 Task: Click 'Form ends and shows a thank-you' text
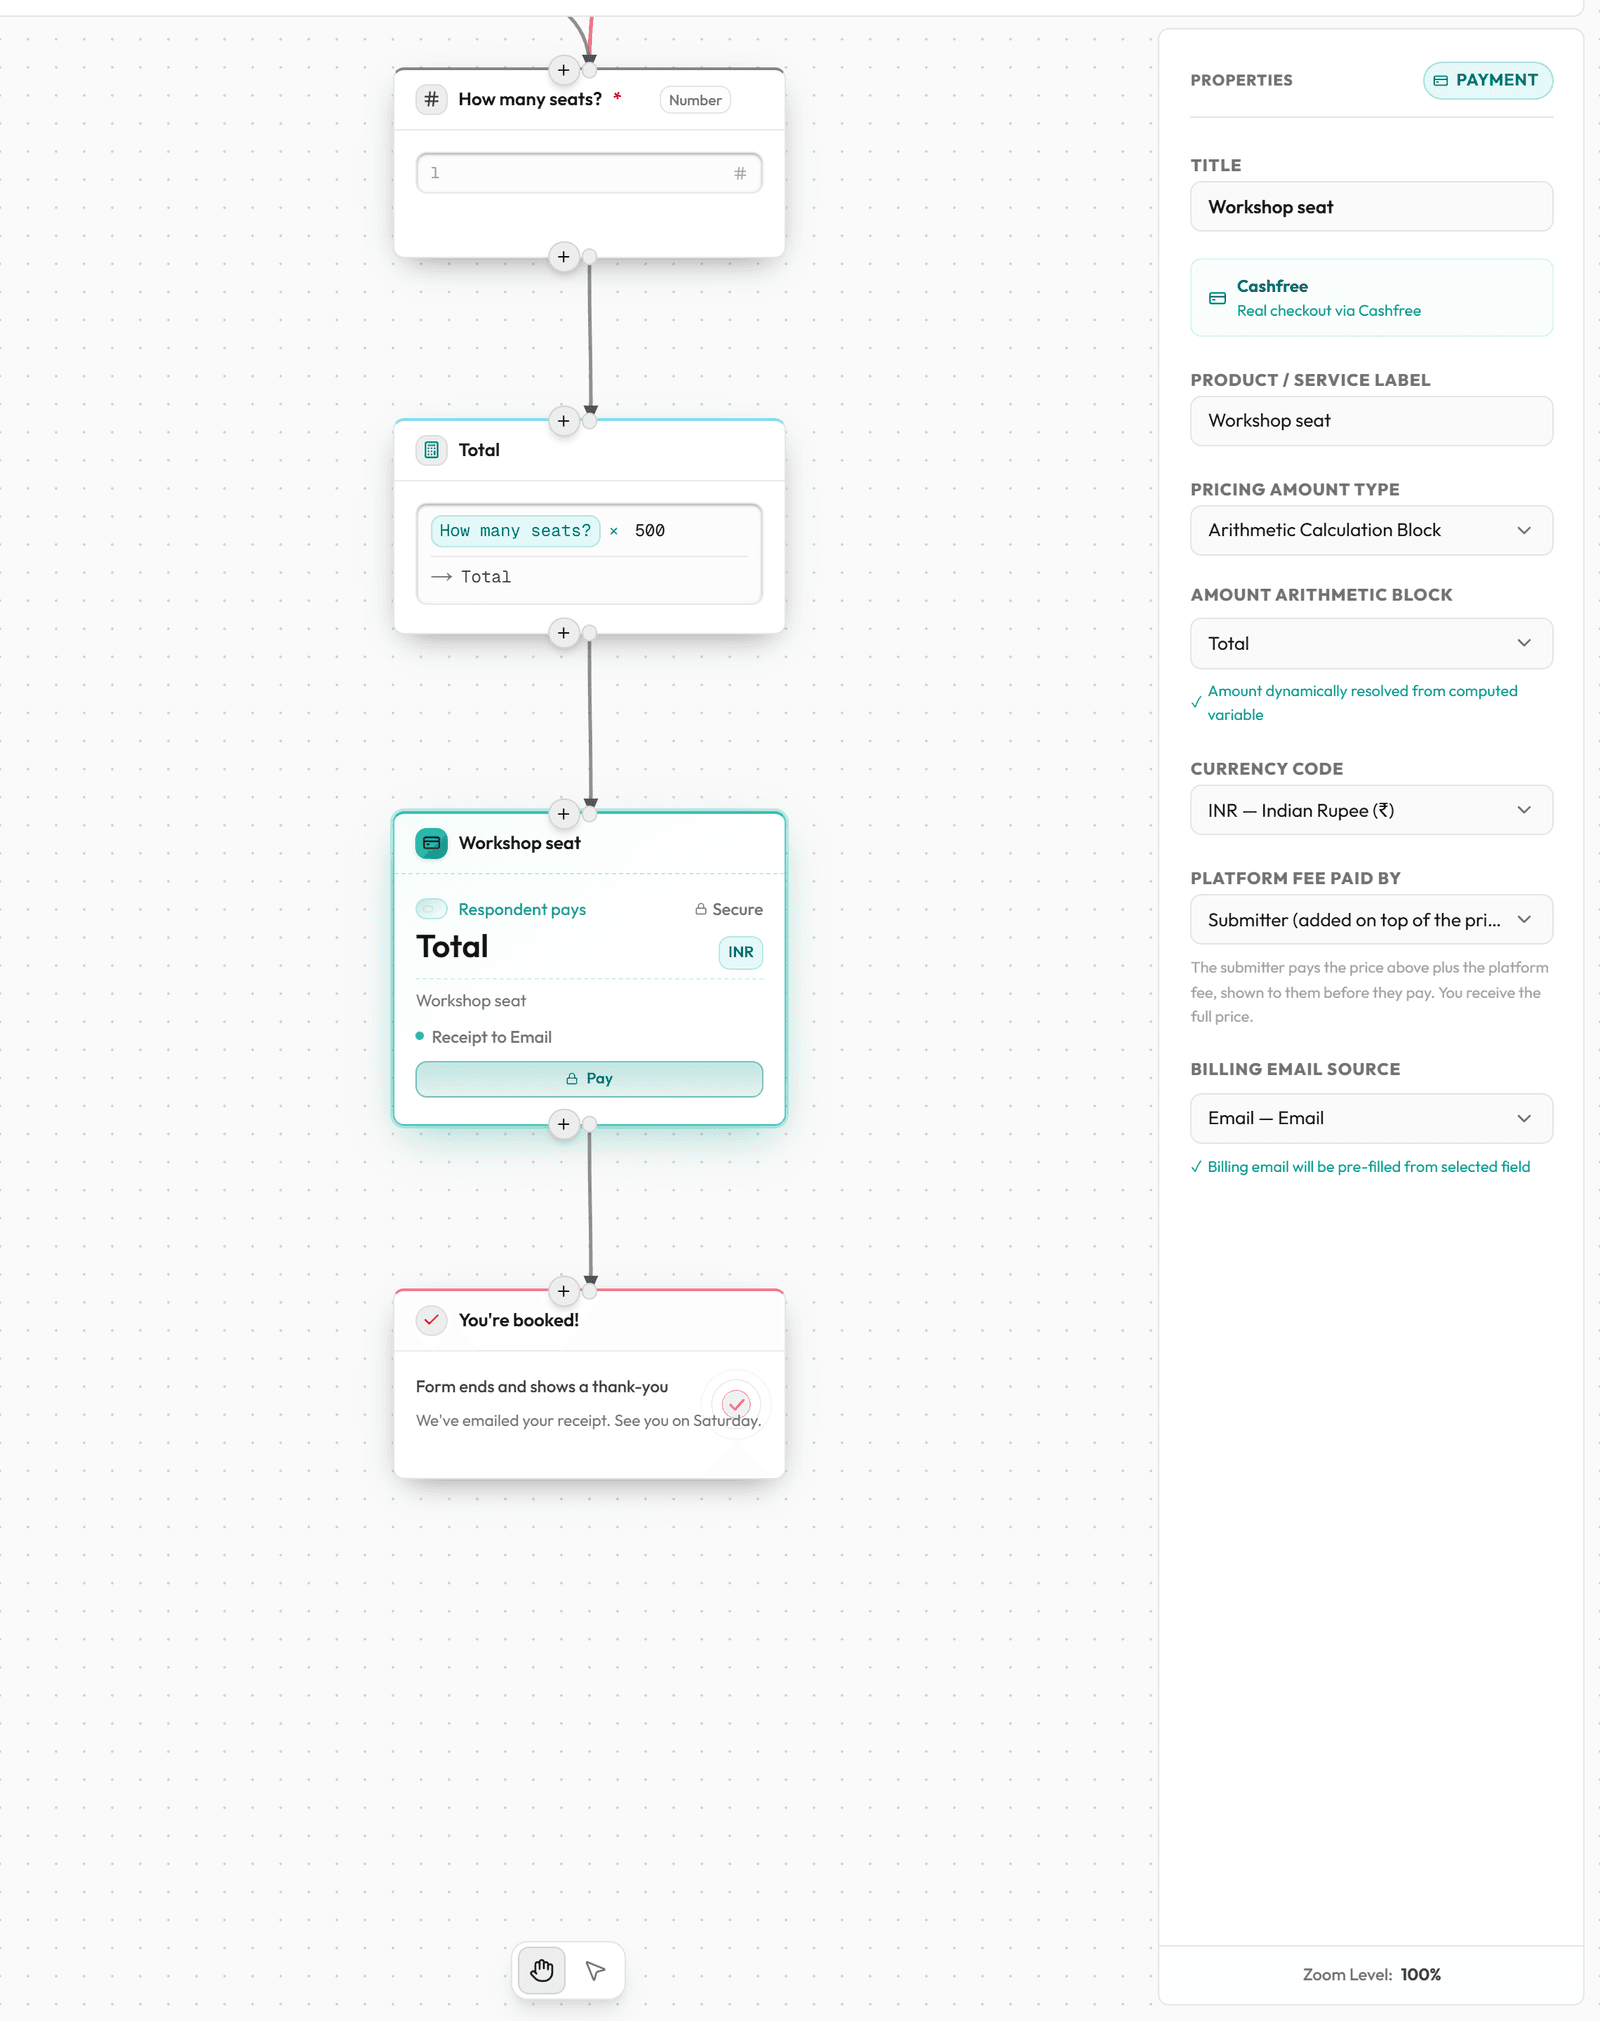pos(542,1387)
